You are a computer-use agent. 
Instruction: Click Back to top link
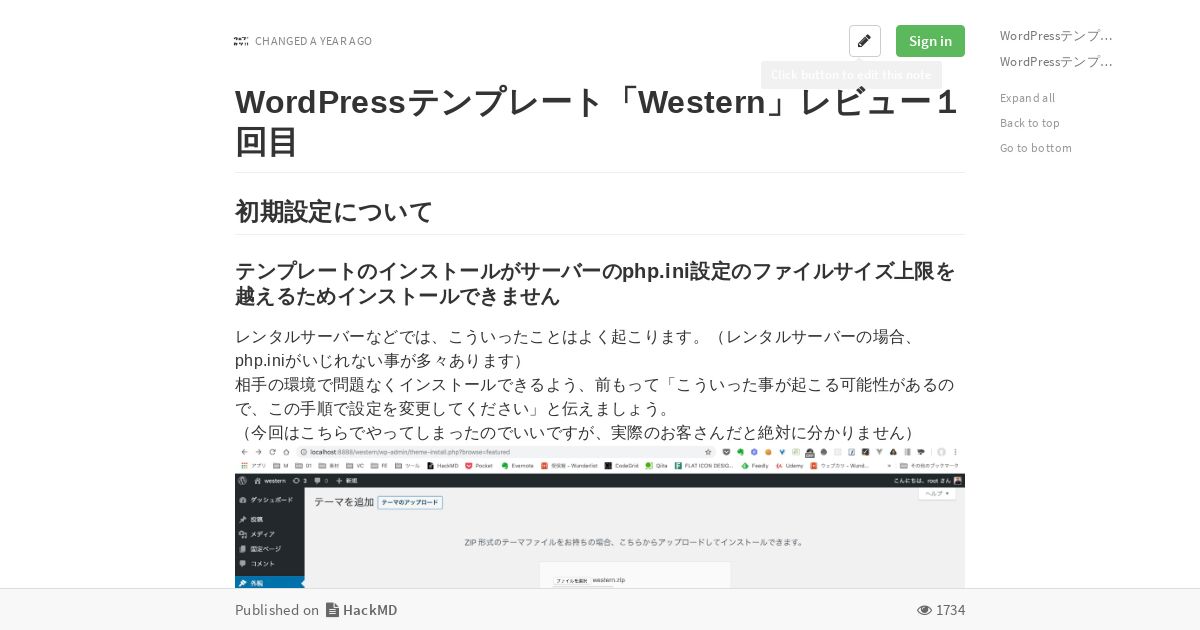click(1029, 123)
